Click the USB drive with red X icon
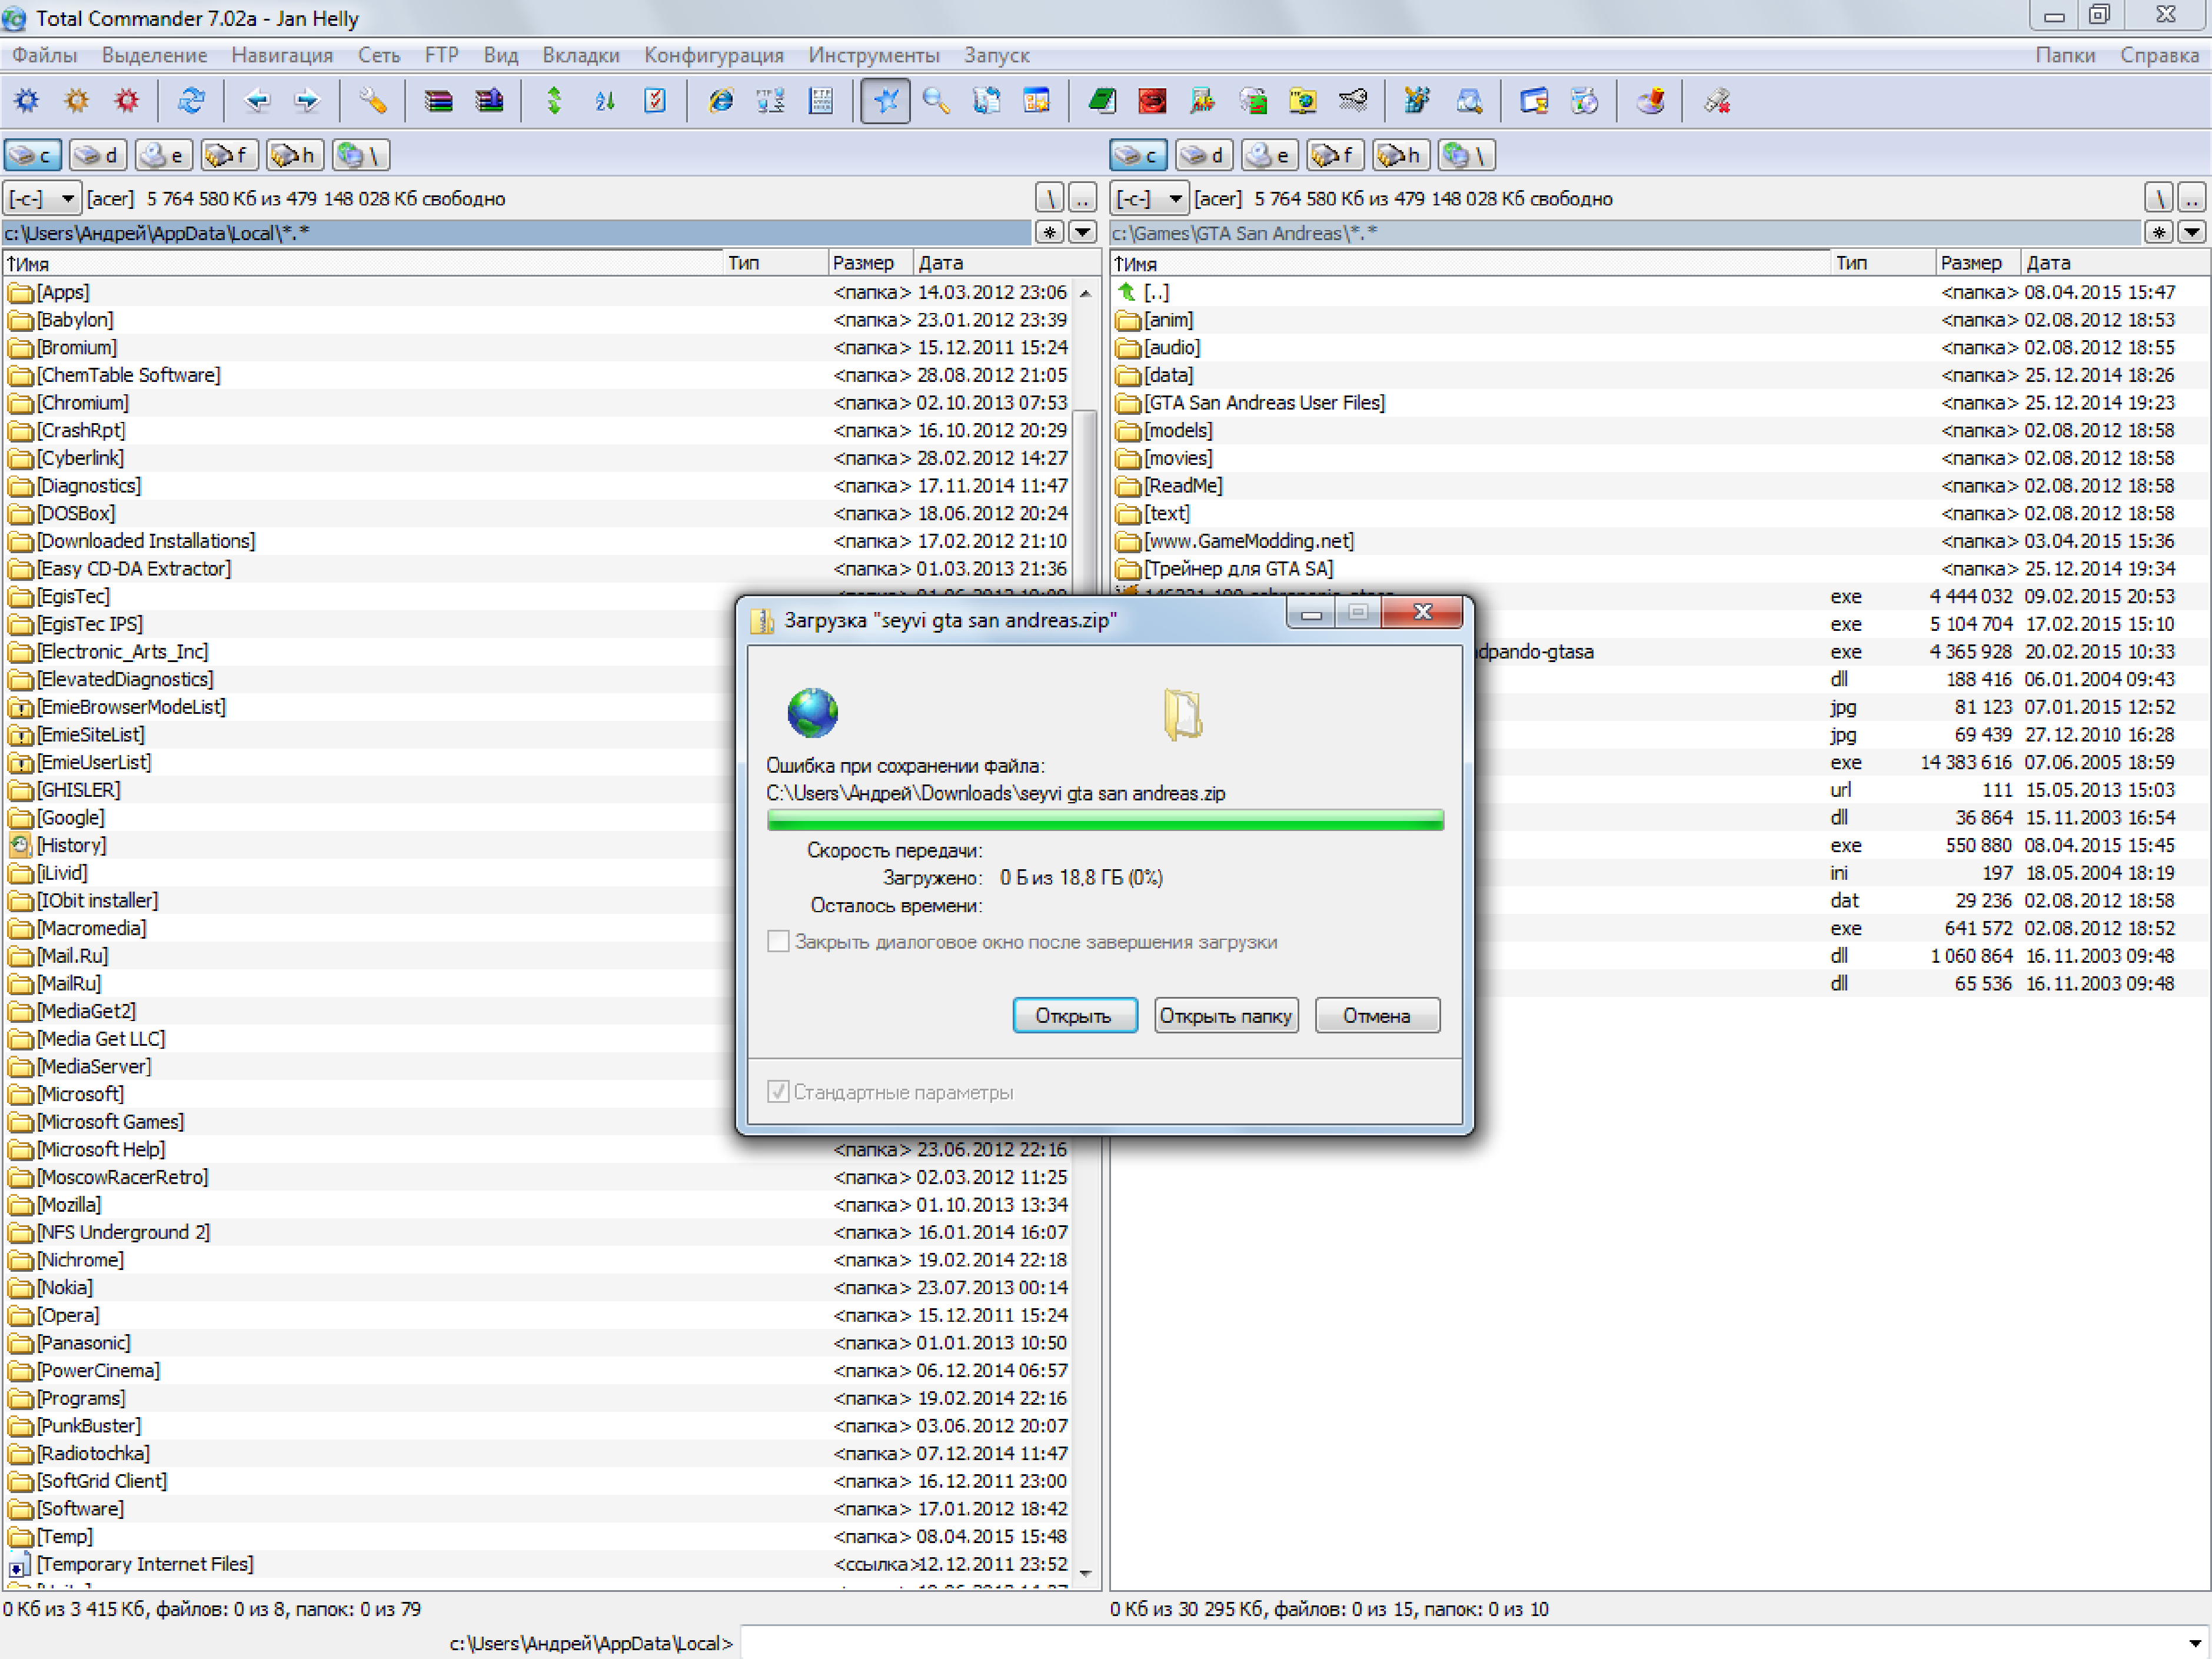The width and height of the screenshot is (2212, 1659). tap(1718, 101)
